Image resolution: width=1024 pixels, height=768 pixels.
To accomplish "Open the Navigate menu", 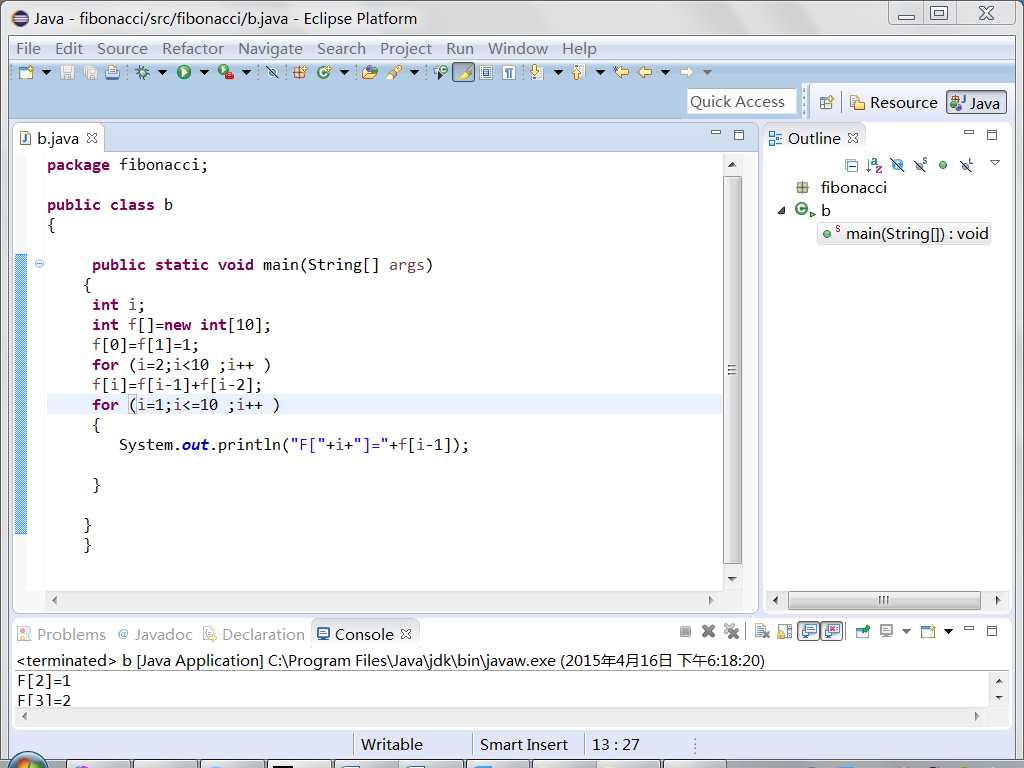I will point(270,49).
